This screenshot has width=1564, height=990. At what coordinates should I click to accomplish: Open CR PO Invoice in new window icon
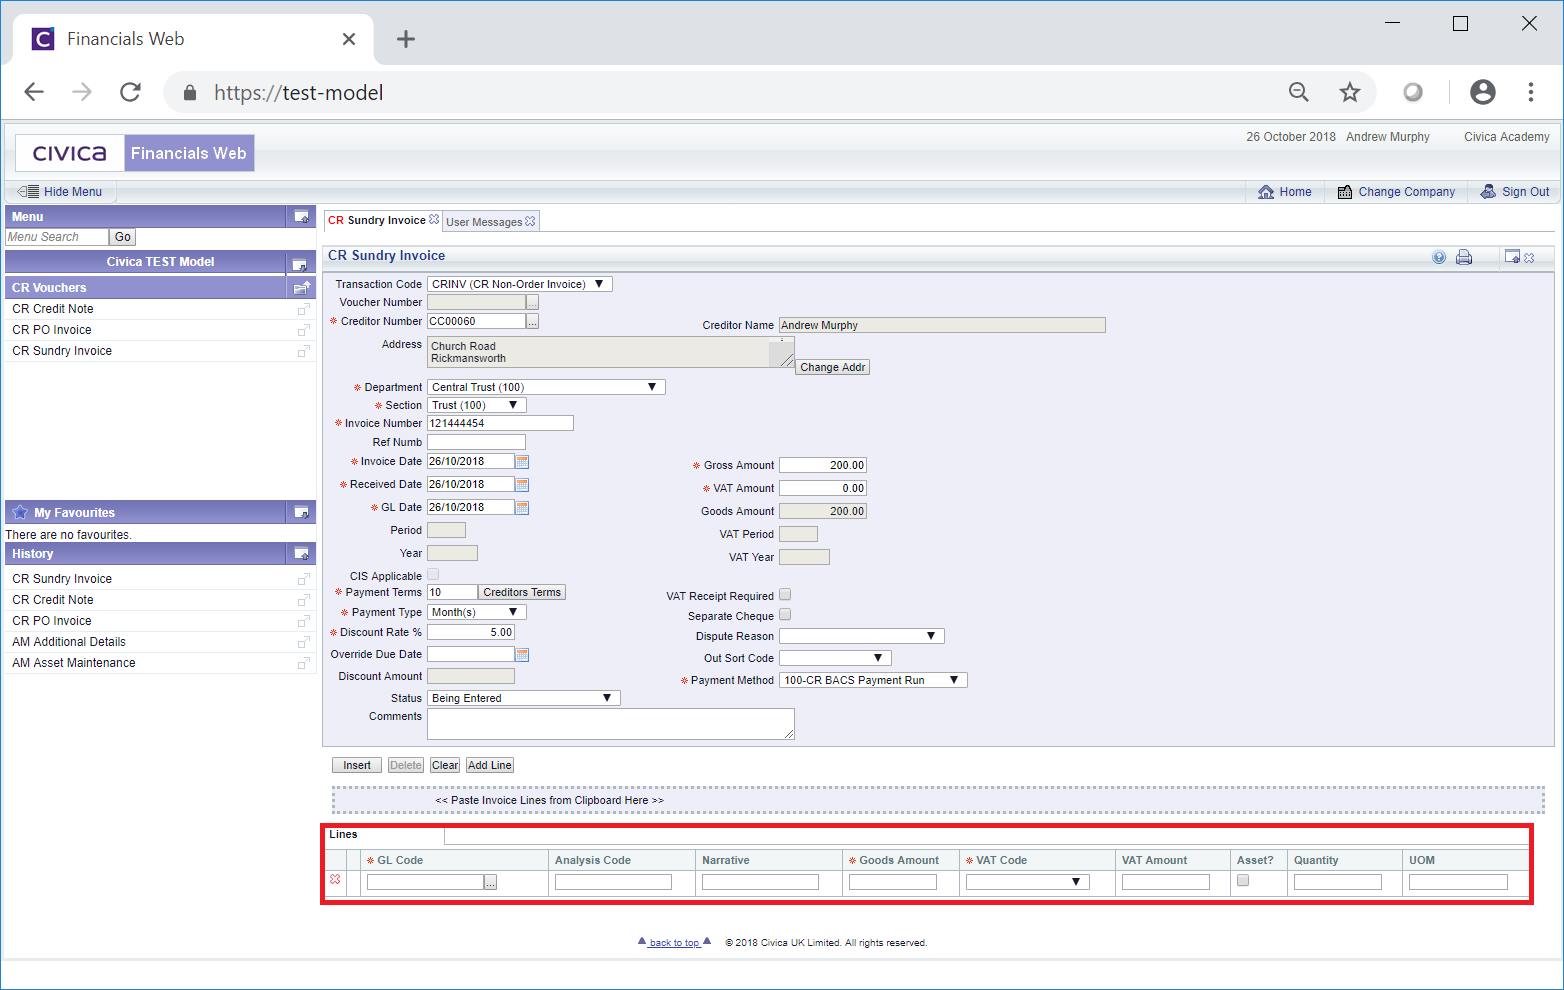(x=304, y=330)
